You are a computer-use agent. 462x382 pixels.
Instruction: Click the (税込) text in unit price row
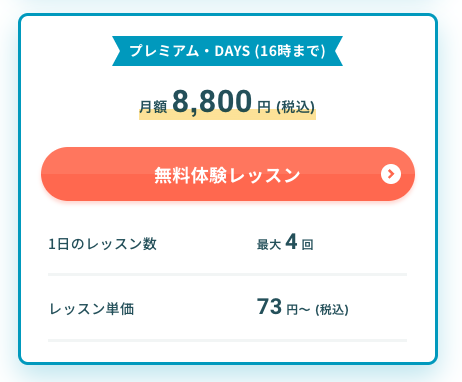tap(332, 310)
